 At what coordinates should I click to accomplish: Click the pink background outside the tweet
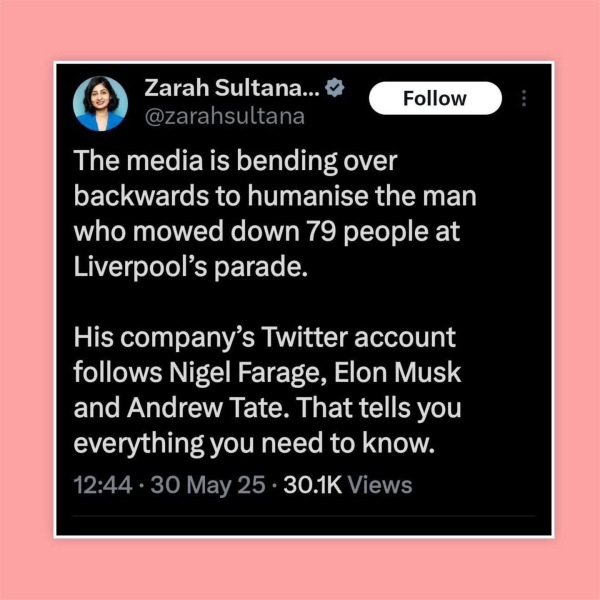[300, 31]
